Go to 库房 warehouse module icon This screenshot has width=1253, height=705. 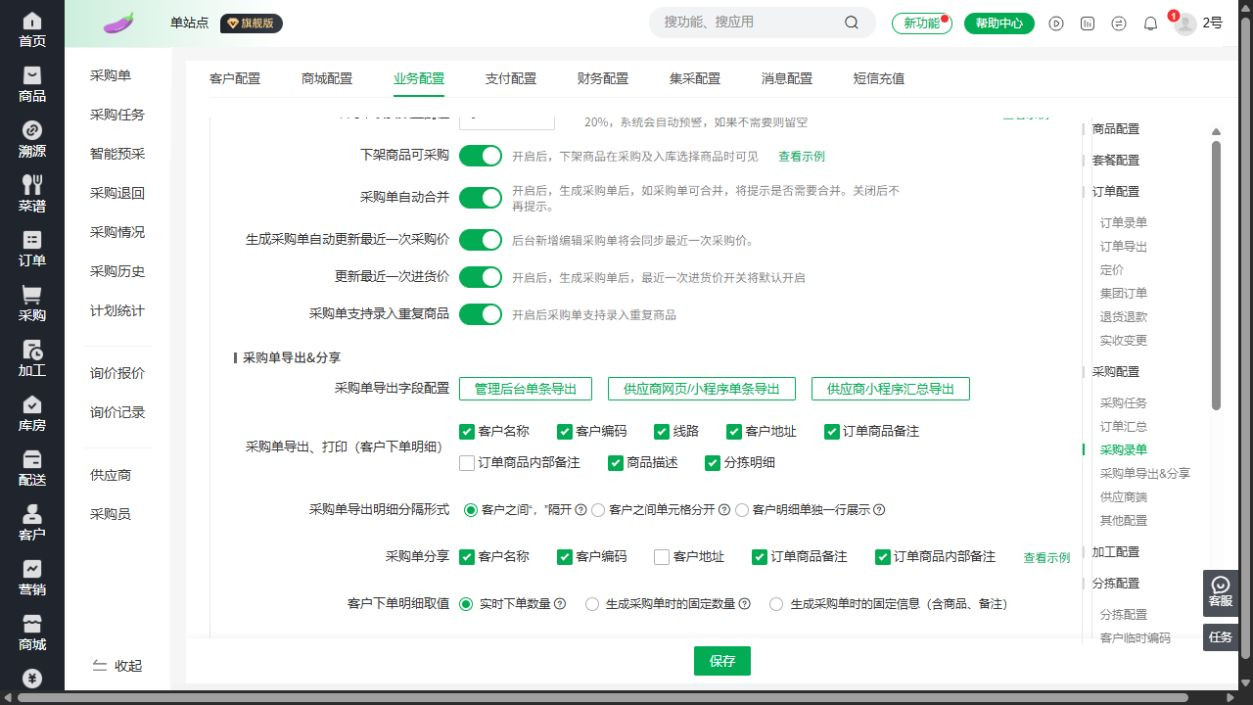pyautogui.click(x=32, y=414)
